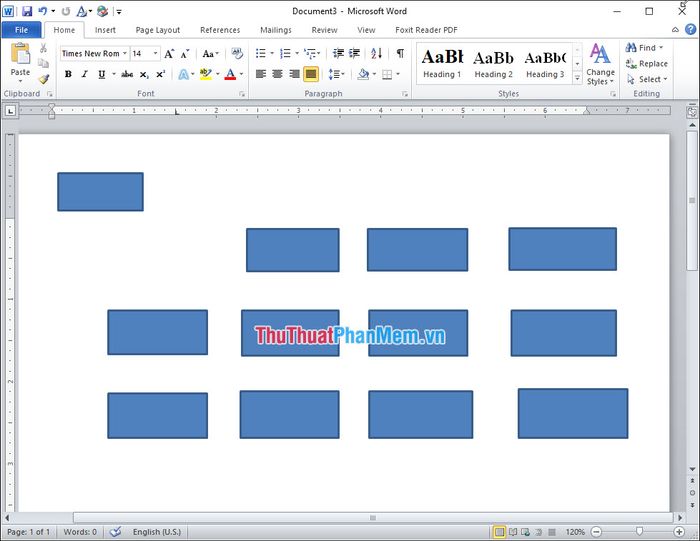This screenshot has height=541, width=700.
Task: Open the Insert ribbon tab
Action: 105,30
